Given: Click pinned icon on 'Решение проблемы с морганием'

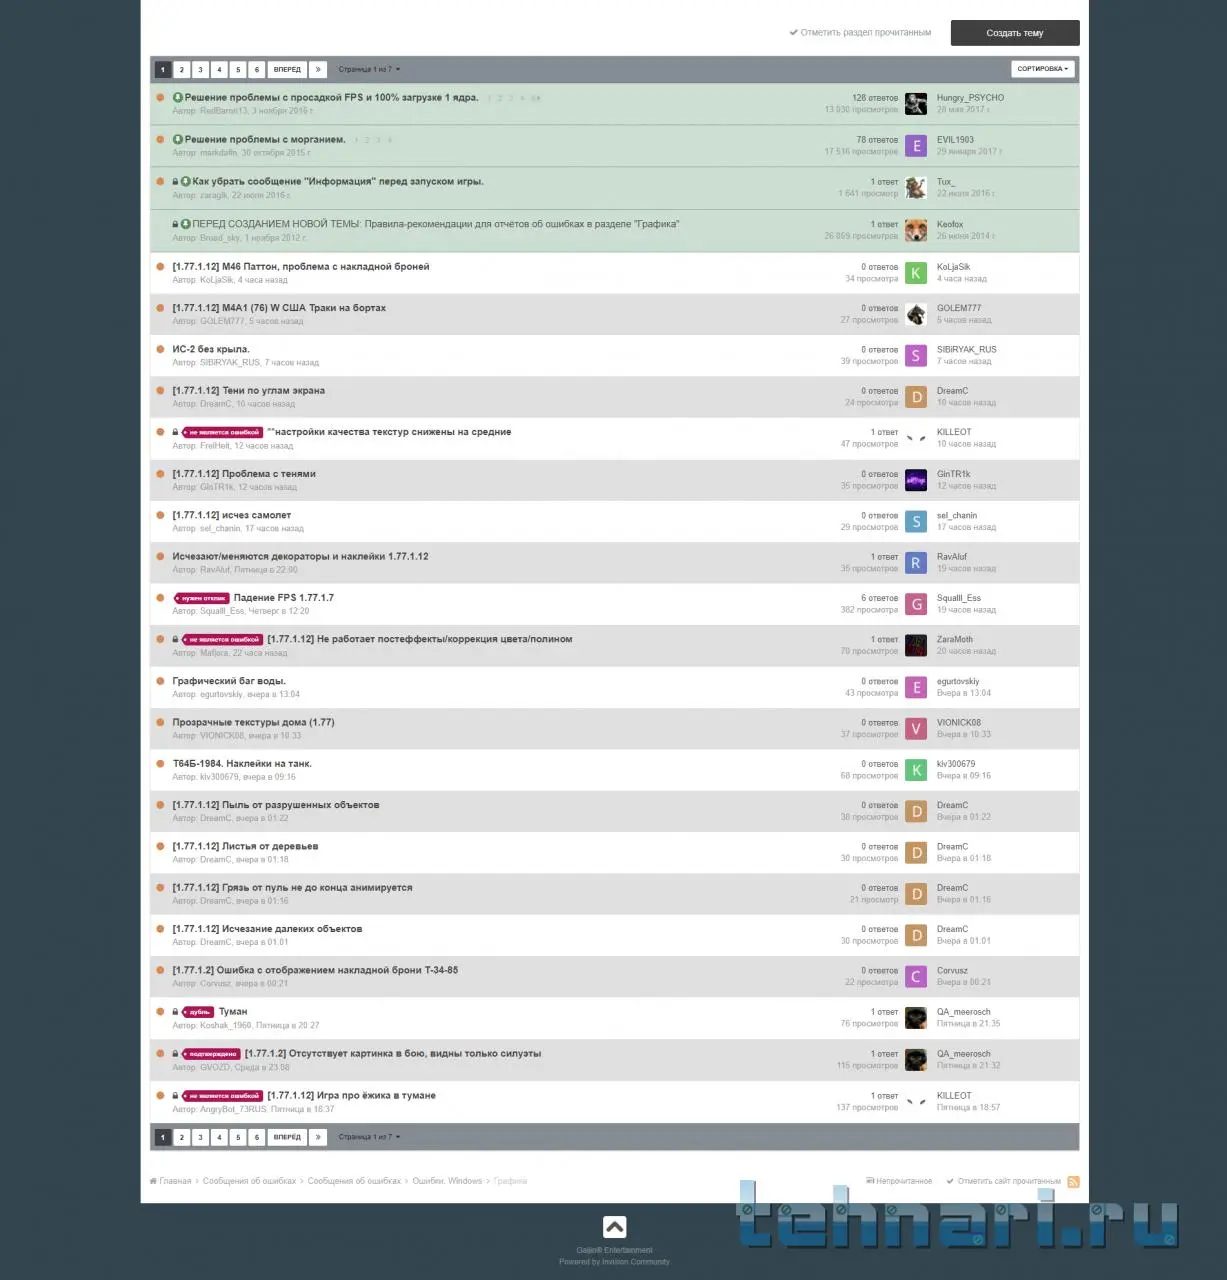Looking at the screenshot, I should (x=178, y=140).
